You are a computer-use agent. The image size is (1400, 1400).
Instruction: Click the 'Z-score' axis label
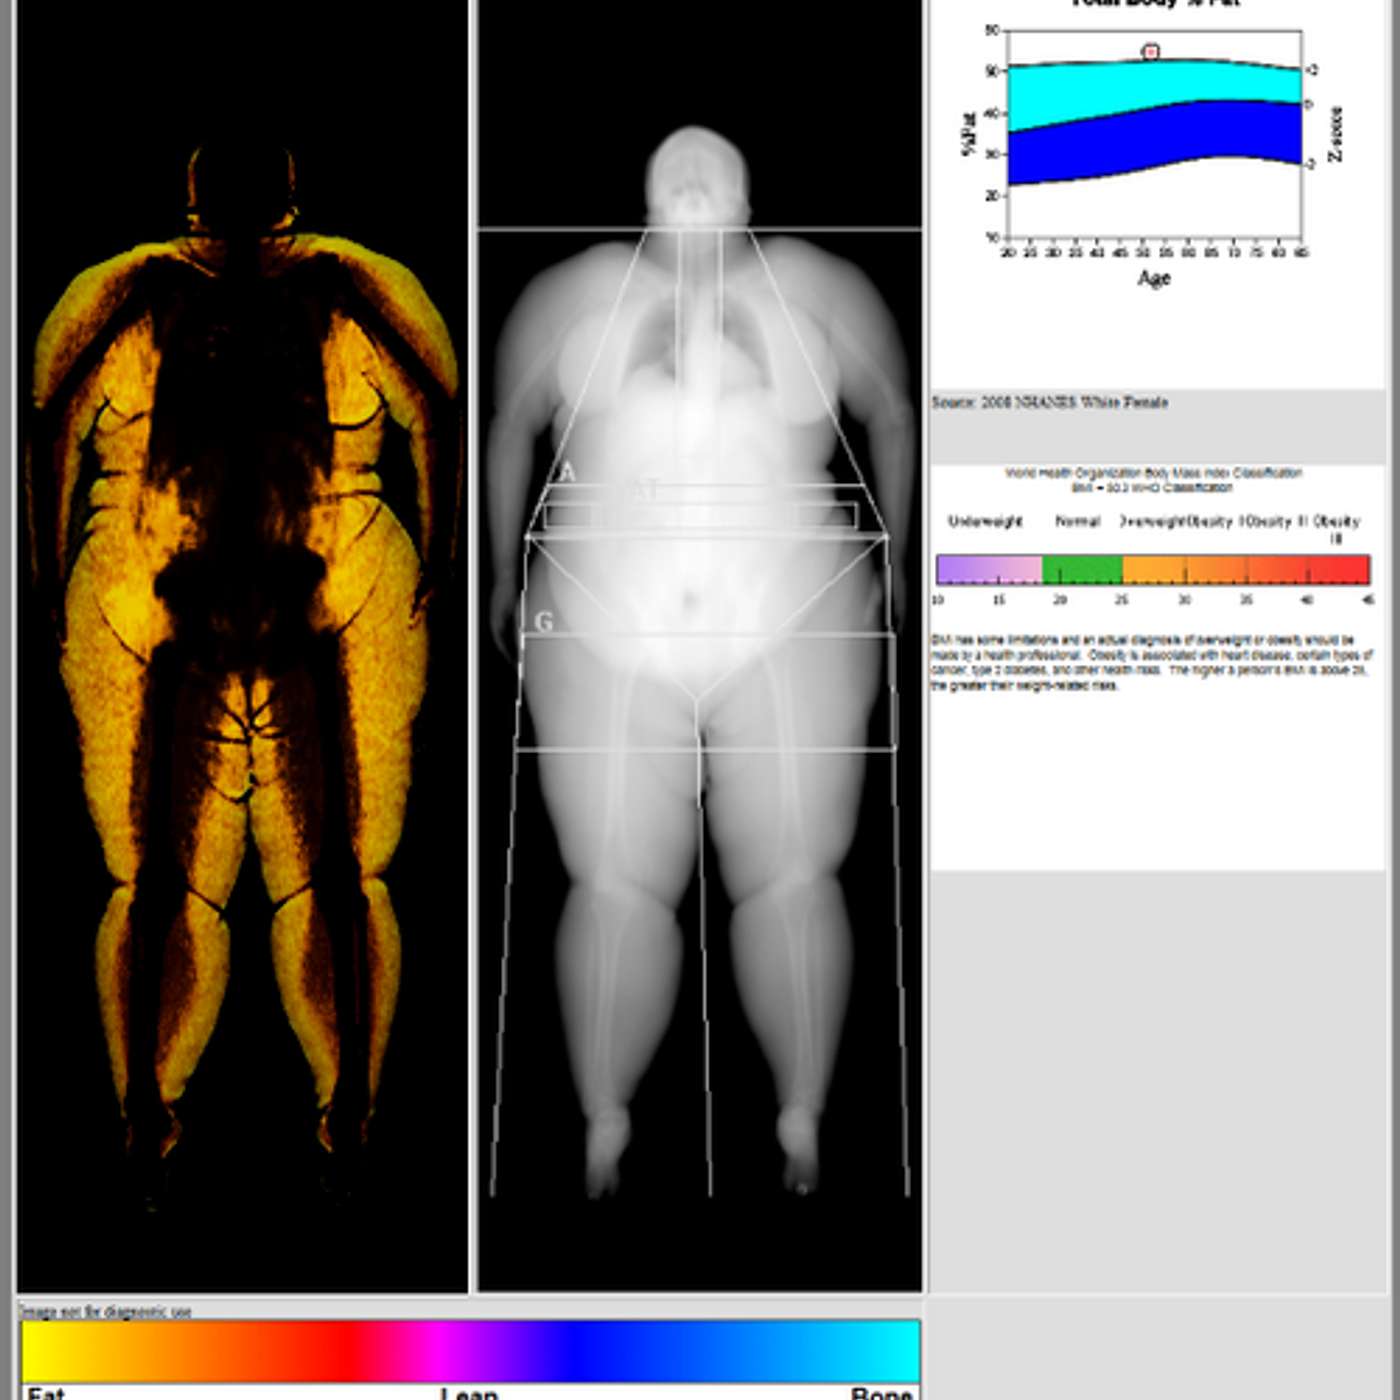[x=1335, y=134]
